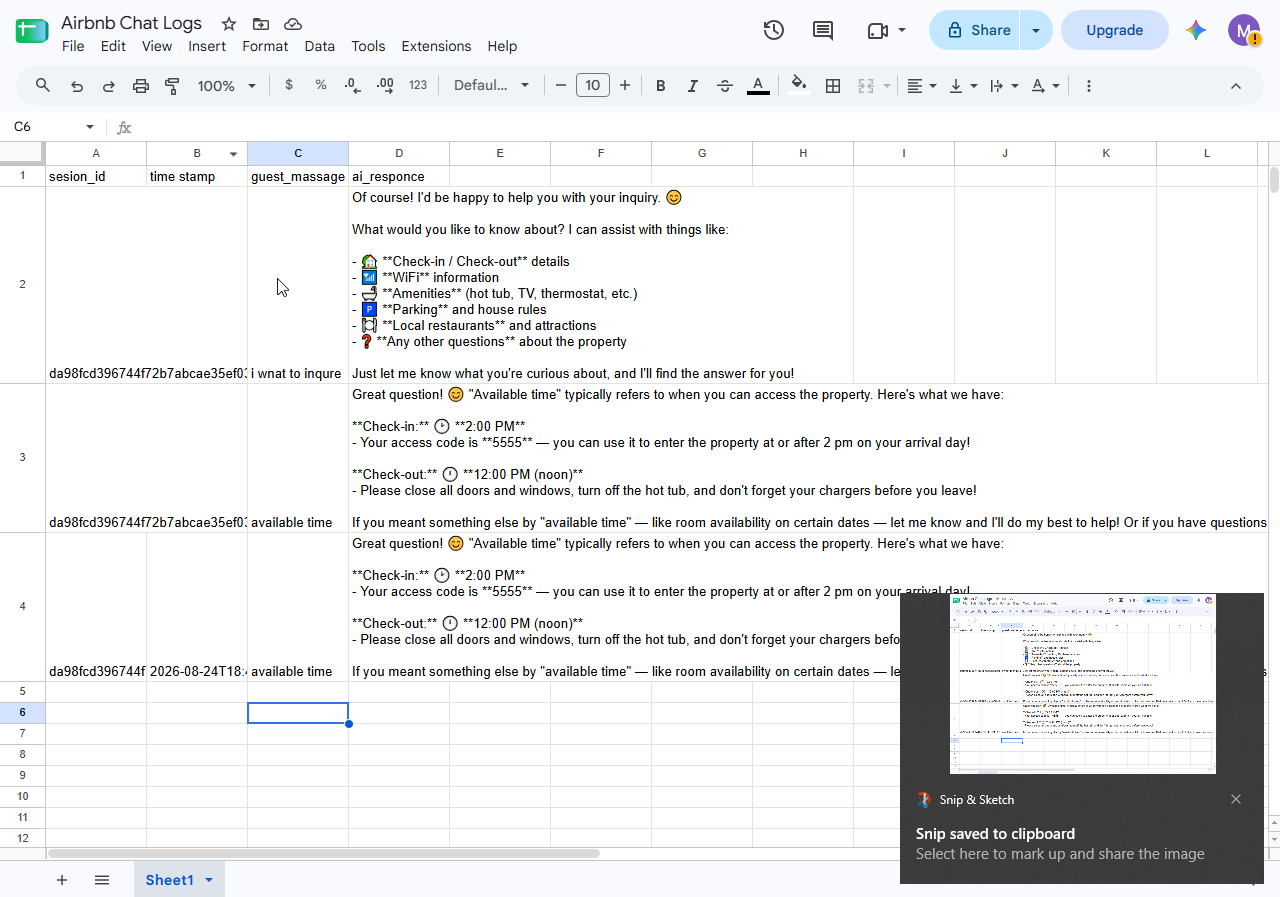Select the Paint format roller icon
Image resolution: width=1280 pixels, height=897 pixels.
[x=172, y=86]
